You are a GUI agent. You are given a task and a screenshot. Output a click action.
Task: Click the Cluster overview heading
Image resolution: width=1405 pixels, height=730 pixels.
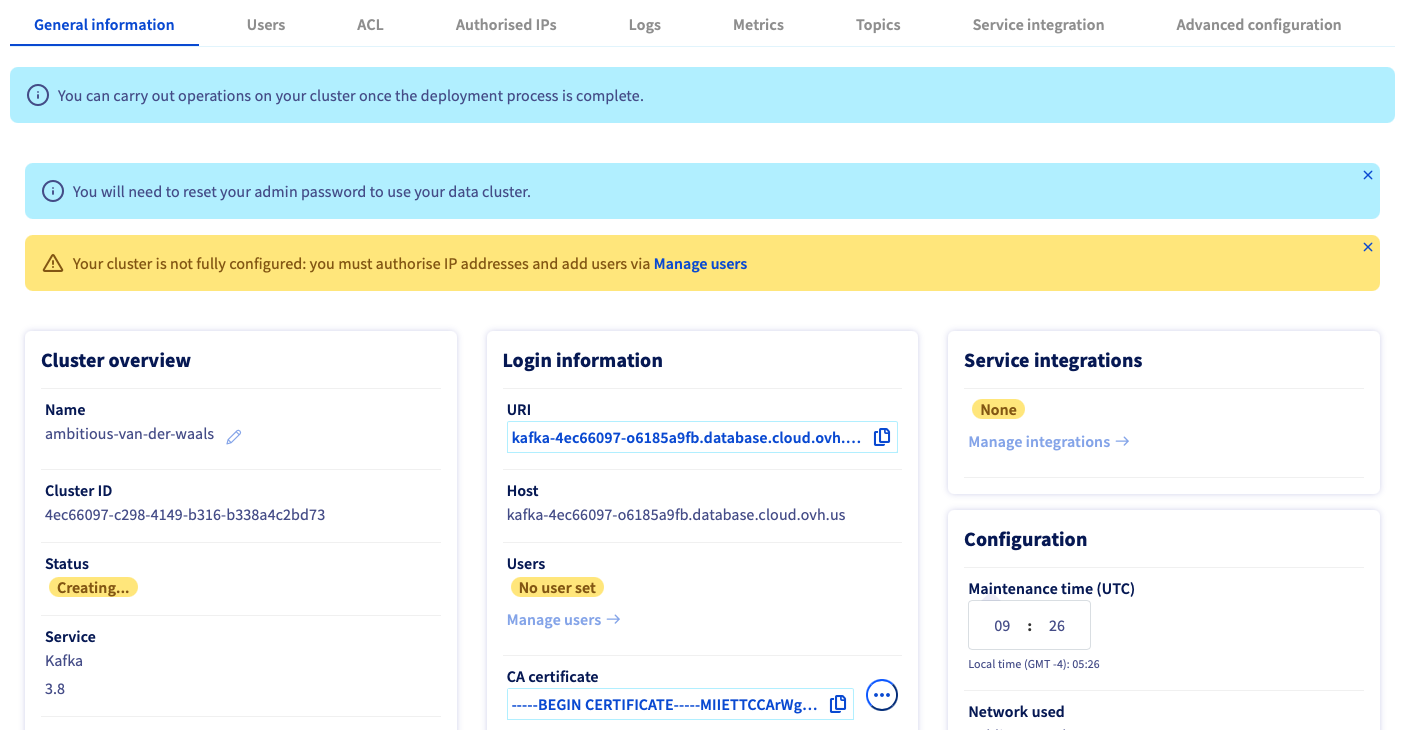point(116,360)
